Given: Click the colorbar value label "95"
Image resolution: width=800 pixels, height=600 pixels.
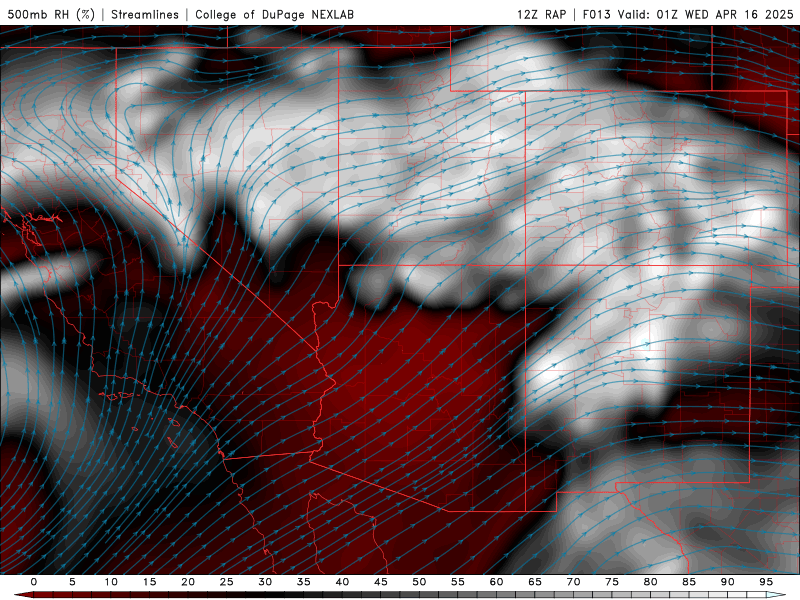Looking at the screenshot, I should [766, 582].
